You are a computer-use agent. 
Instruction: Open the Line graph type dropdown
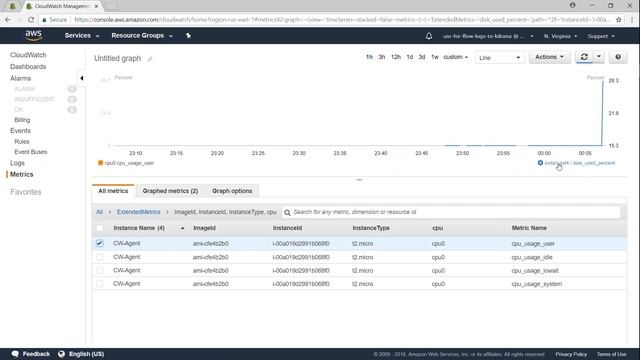pyautogui.click(x=499, y=58)
